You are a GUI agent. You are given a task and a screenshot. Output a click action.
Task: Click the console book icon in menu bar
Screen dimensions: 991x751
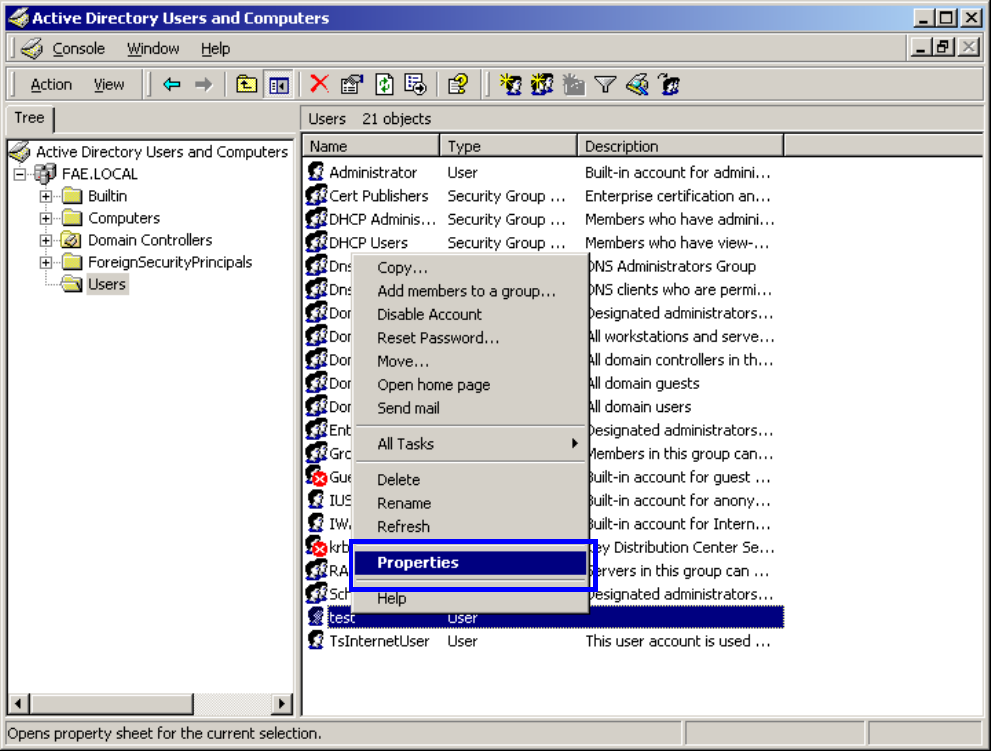tap(31, 49)
